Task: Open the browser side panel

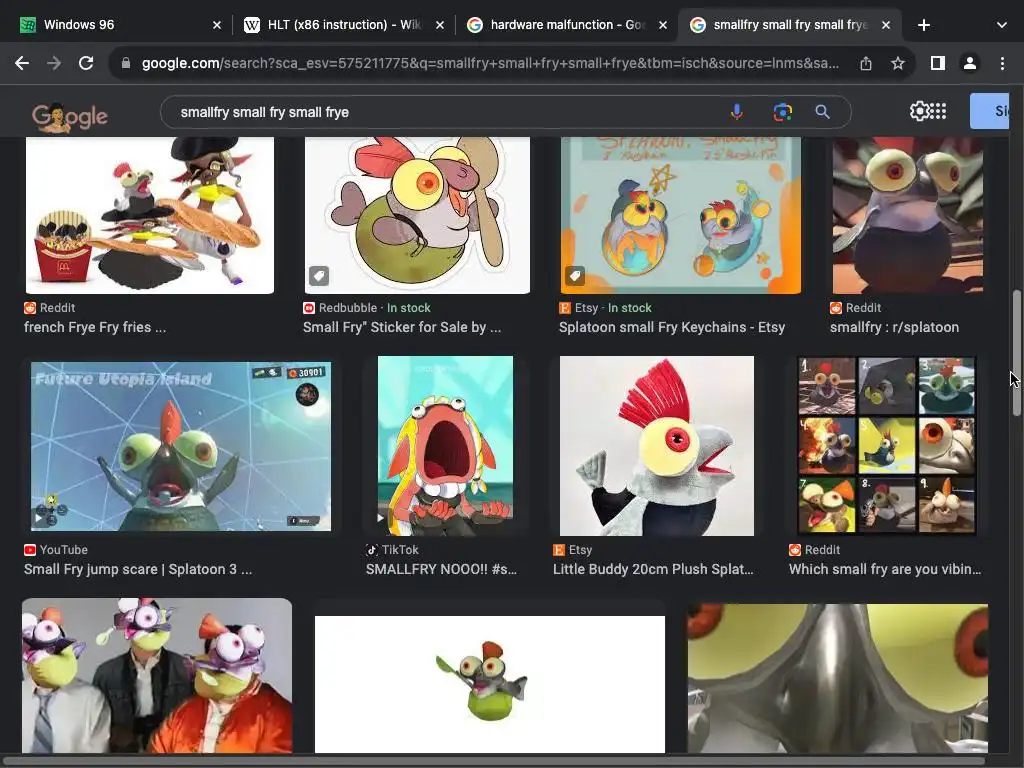Action: point(938,63)
